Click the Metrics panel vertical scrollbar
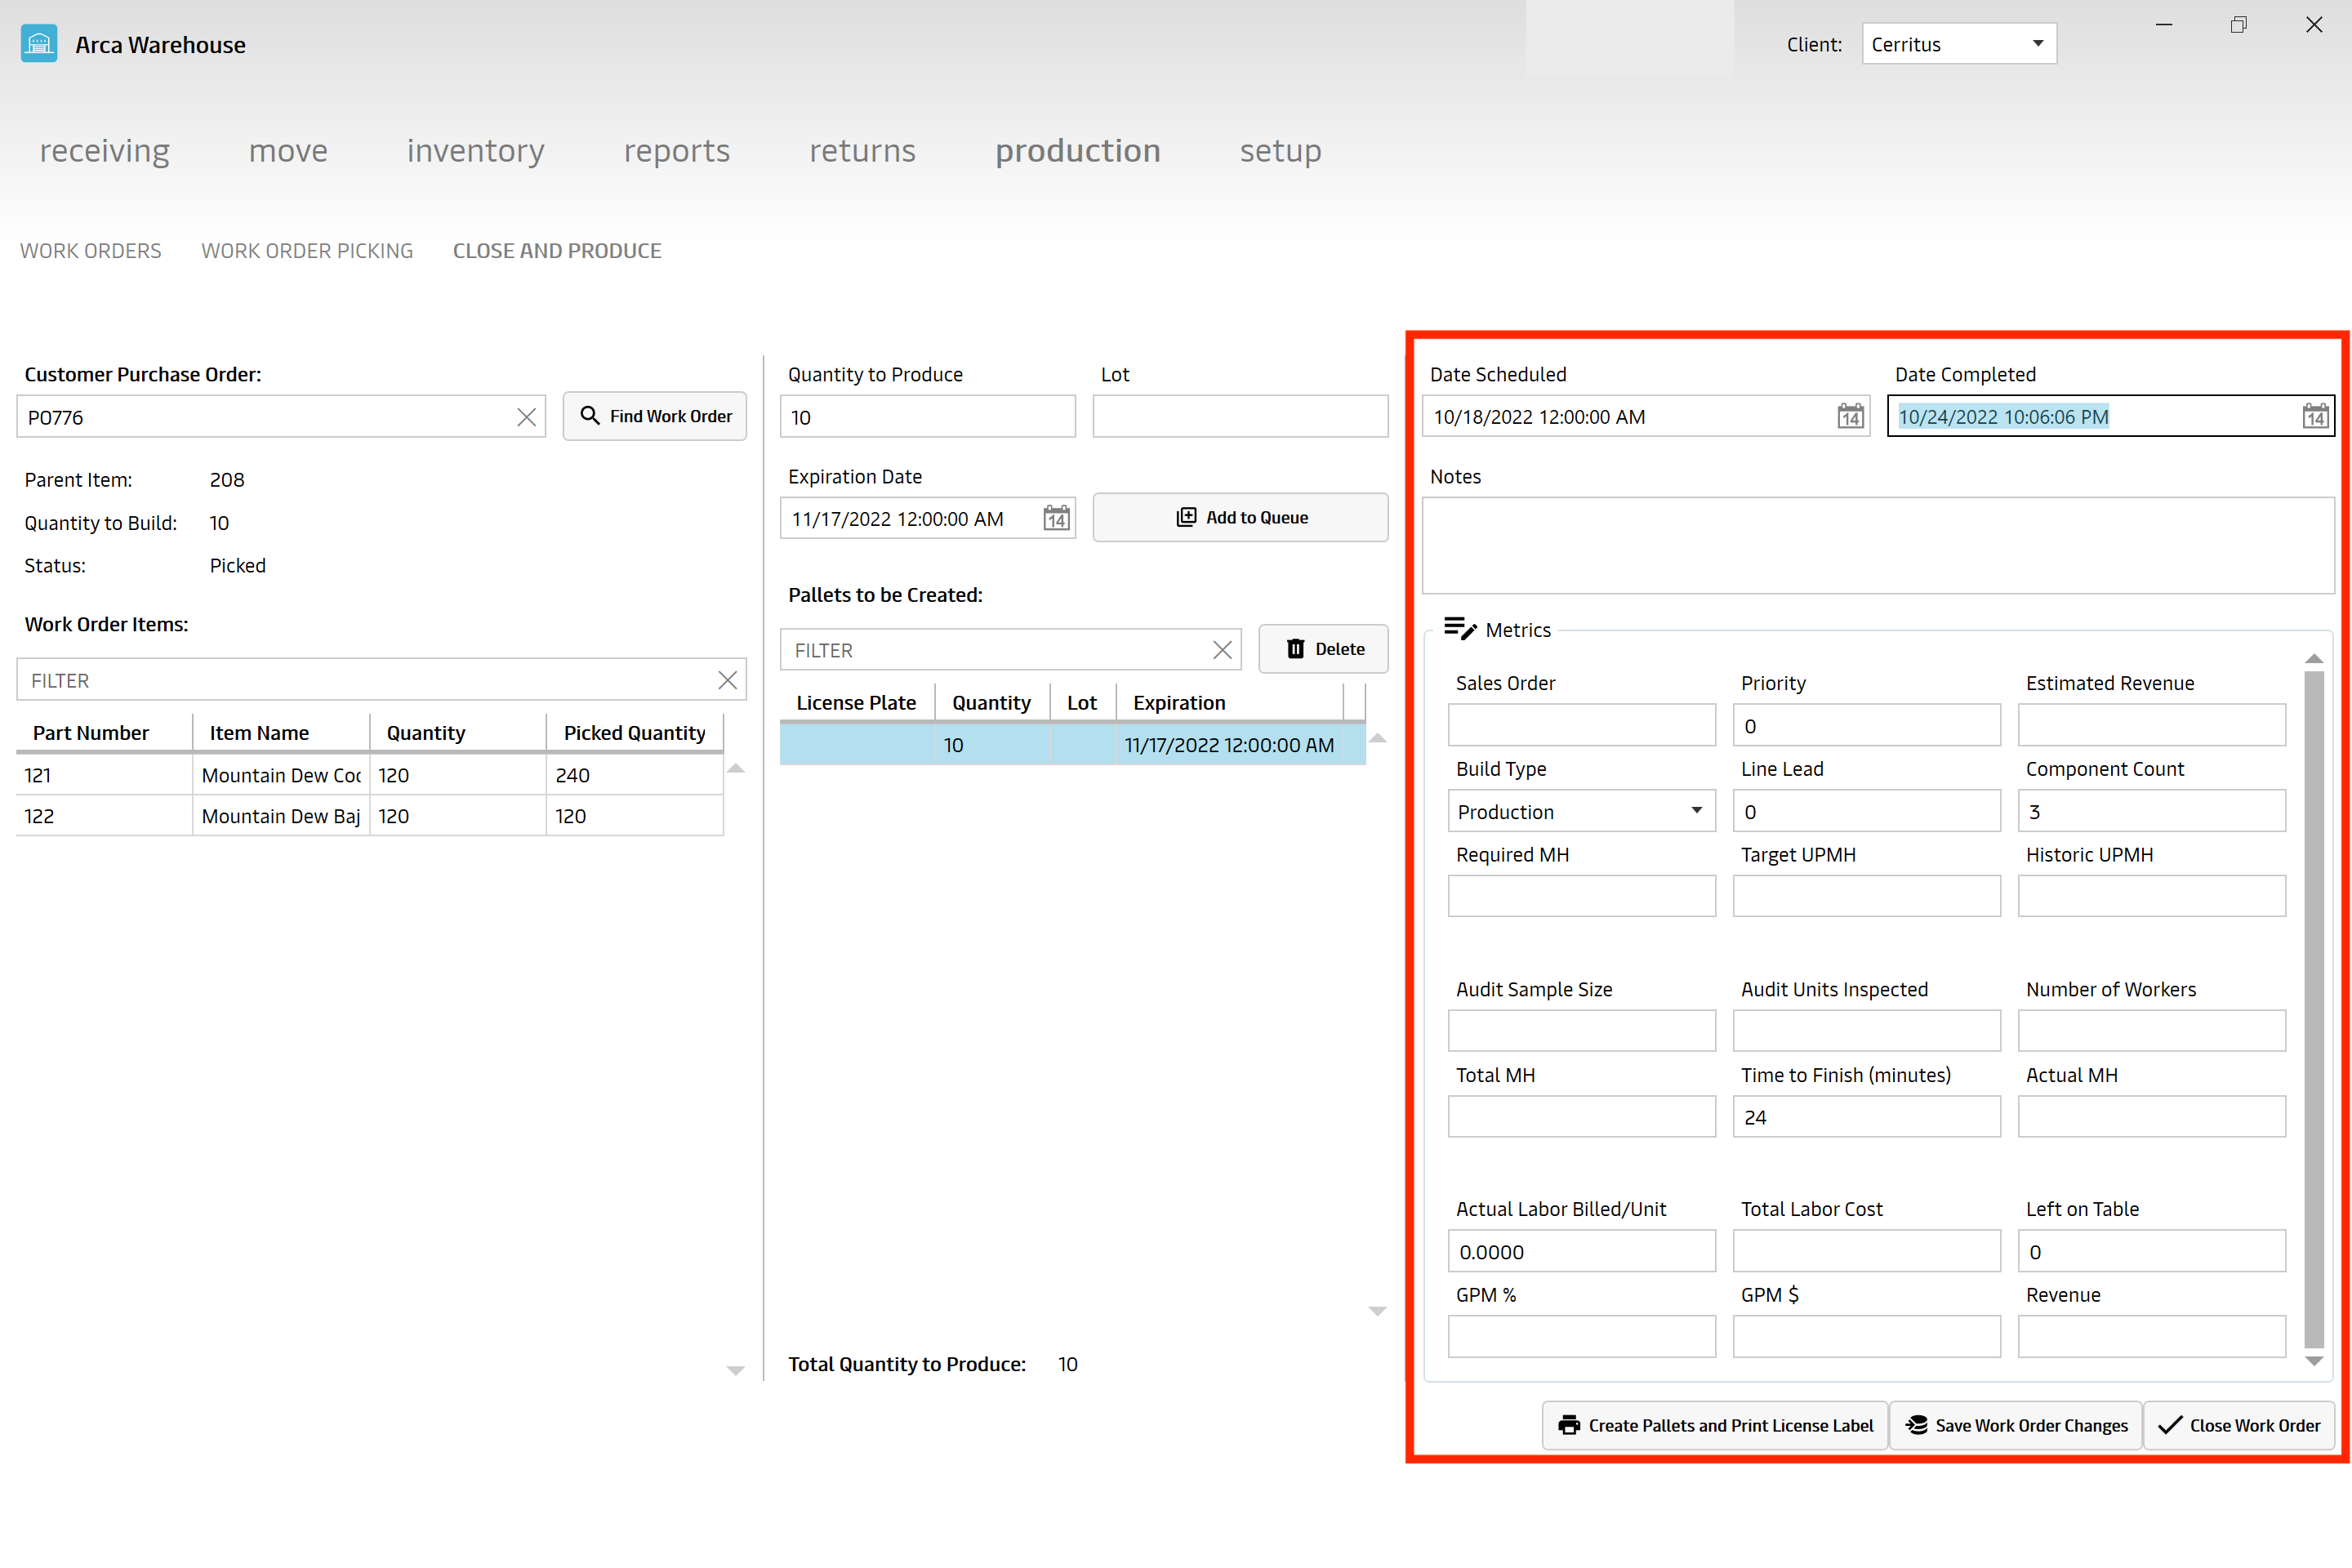The height and width of the screenshot is (1568, 2352). (x=2313, y=1009)
